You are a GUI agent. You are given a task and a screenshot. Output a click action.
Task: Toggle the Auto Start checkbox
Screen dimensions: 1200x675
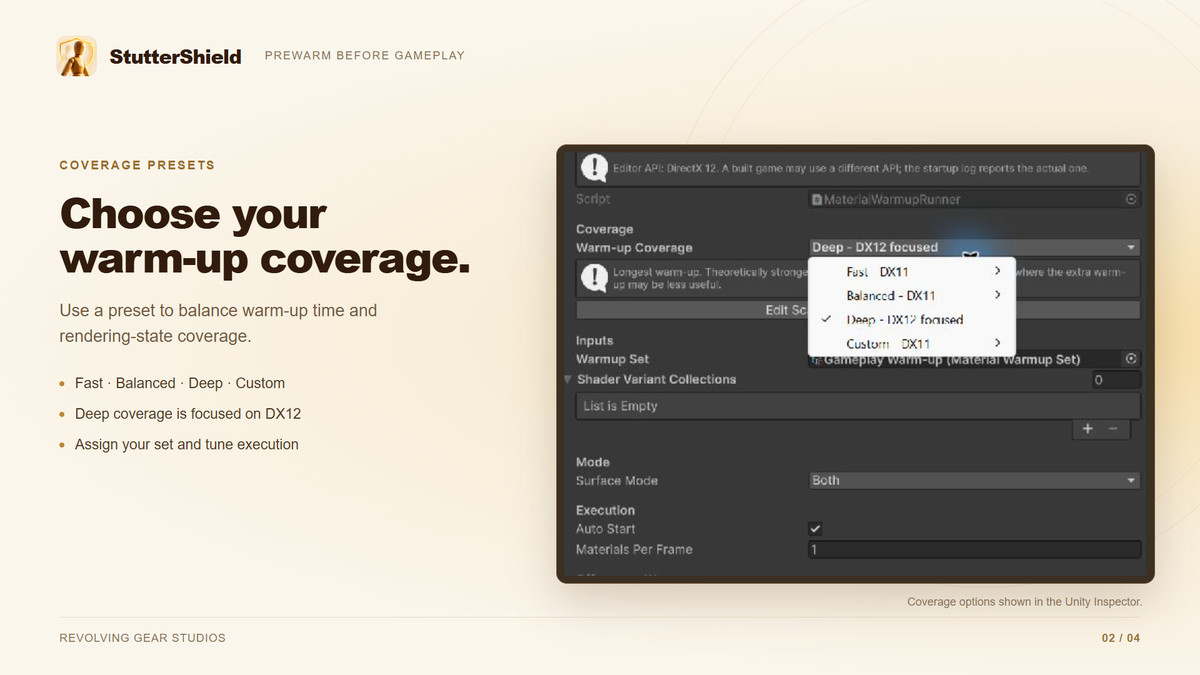(815, 529)
